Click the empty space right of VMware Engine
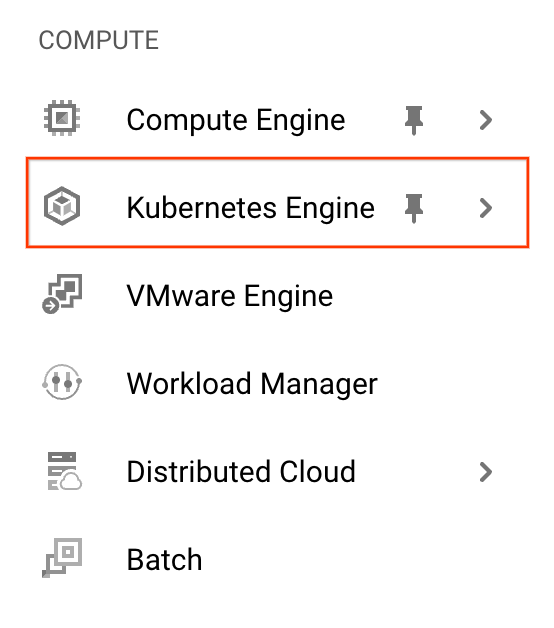 point(431,296)
